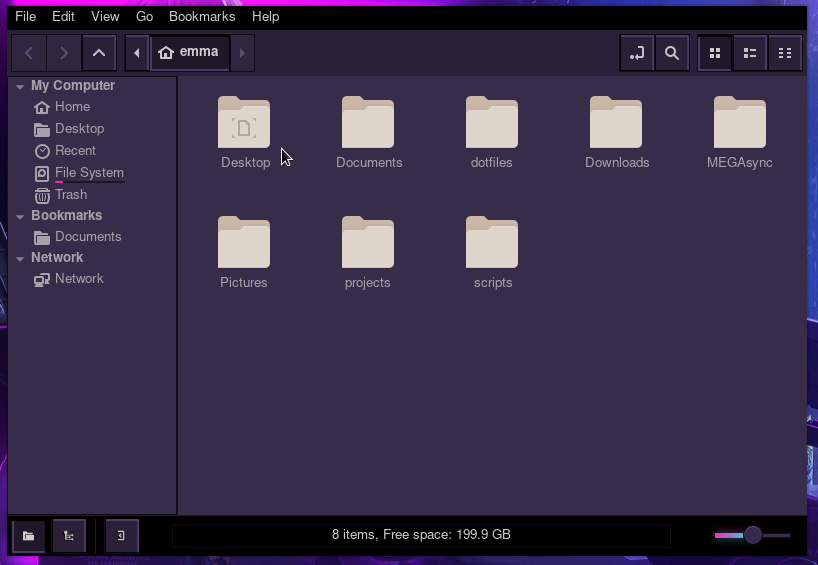The height and width of the screenshot is (565, 818).
Task: Open the Bookmarks menu
Action: pyautogui.click(x=202, y=17)
